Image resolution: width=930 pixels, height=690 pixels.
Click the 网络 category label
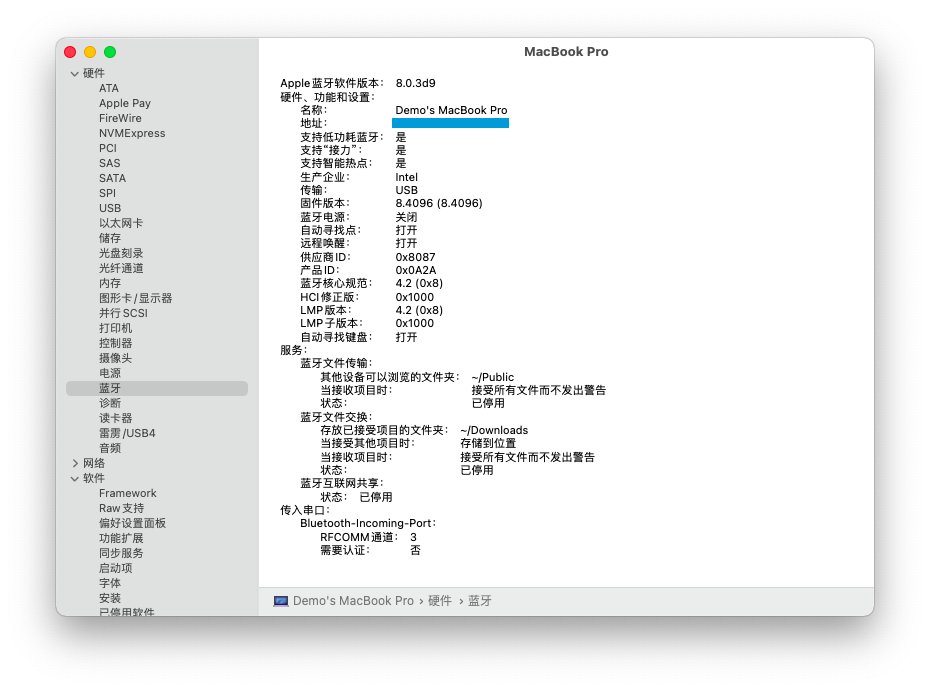click(x=94, y=463)
